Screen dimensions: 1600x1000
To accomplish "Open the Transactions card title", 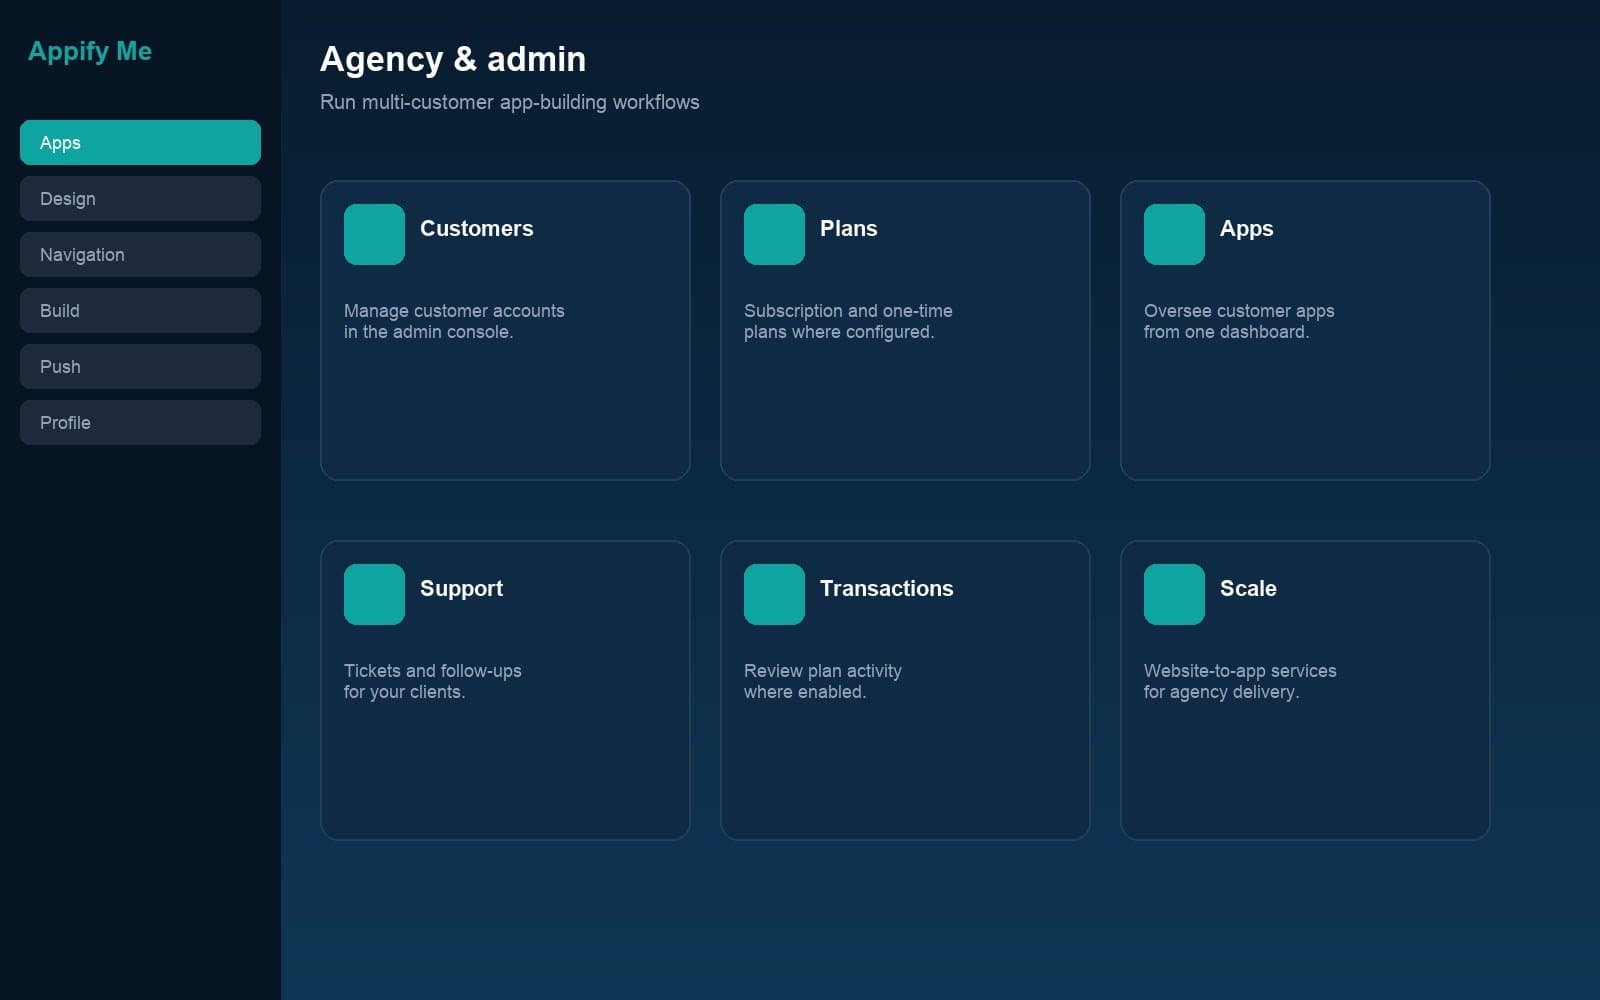I will (886, 588).
